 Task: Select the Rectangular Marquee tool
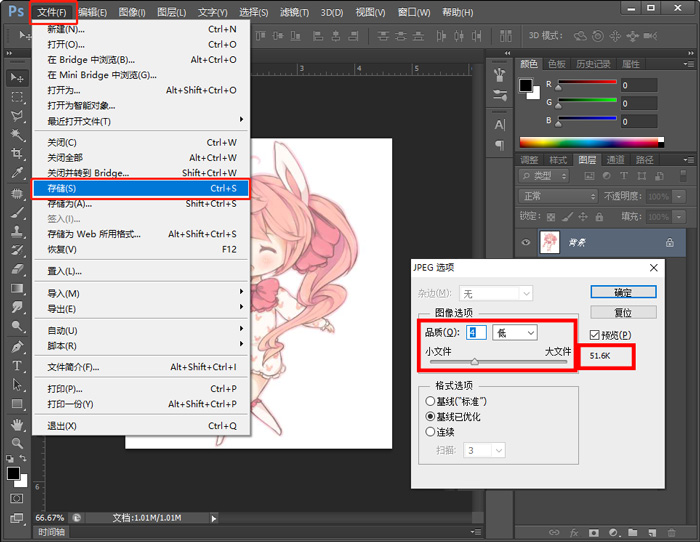(x=17, y=97)
